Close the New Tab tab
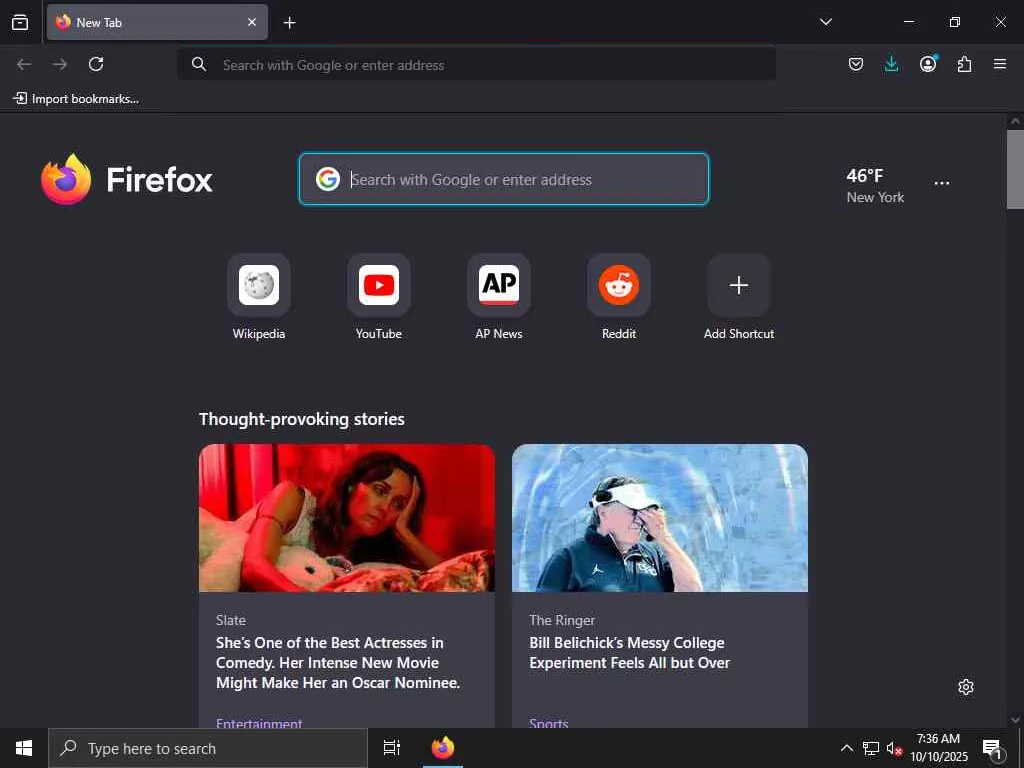The height and width of the screenshot is (768, 1024). [x=251, y=22]
